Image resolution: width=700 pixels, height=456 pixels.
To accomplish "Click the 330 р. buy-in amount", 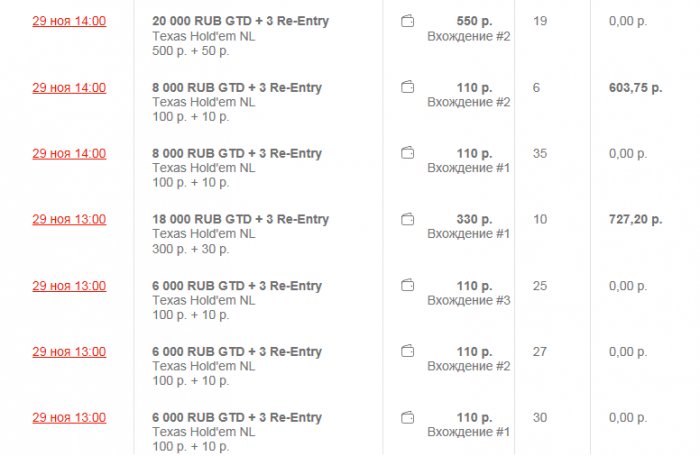I will (473, 219).
